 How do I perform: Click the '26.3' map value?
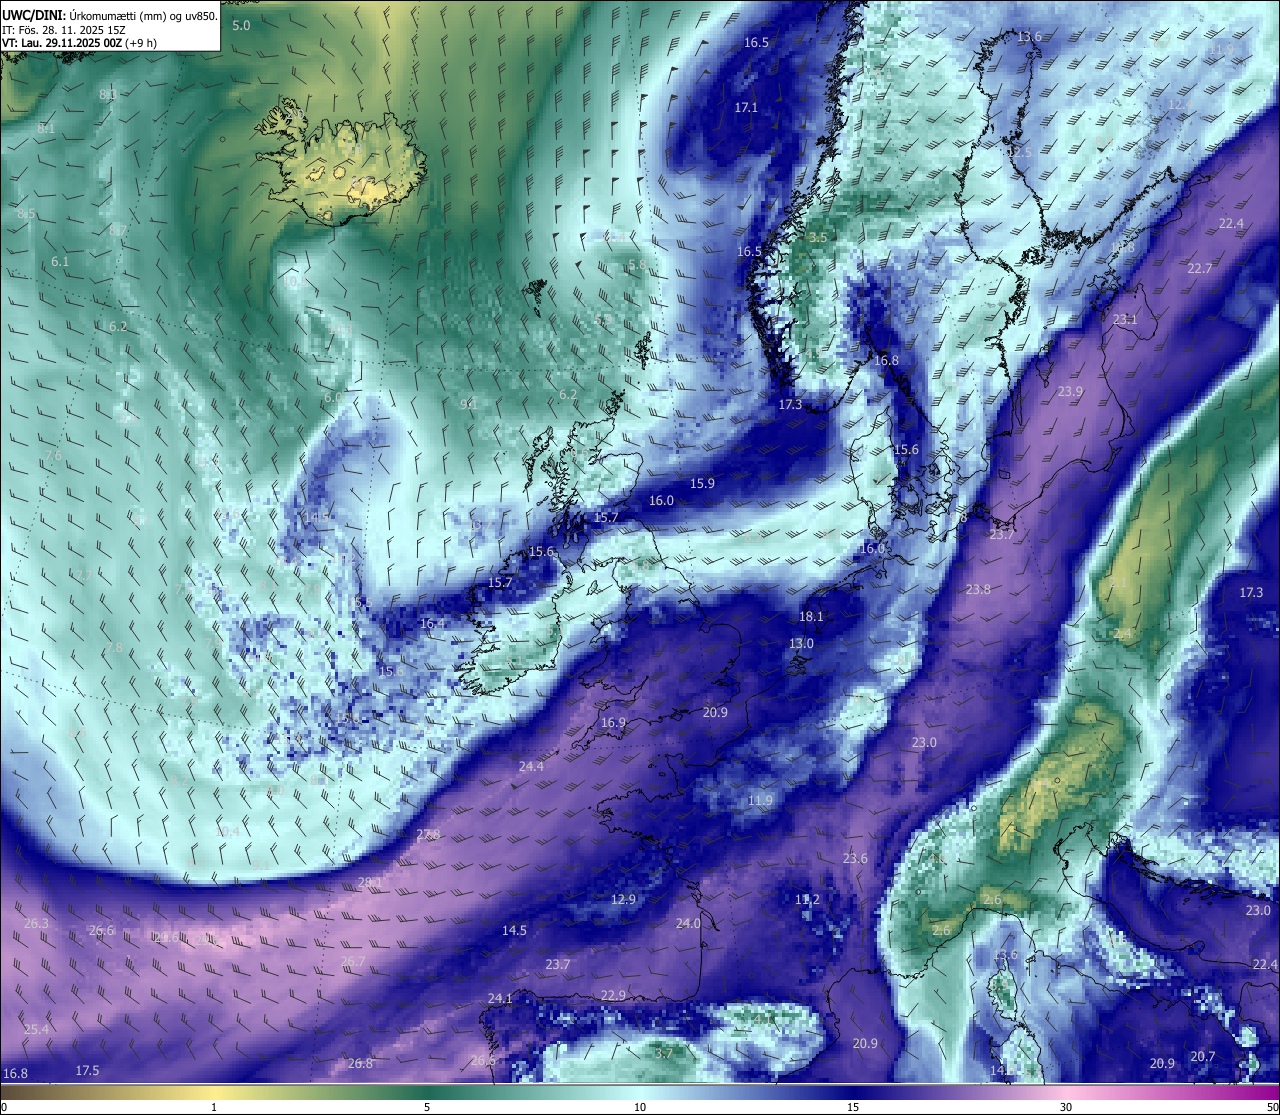click(x=36, y=923)
